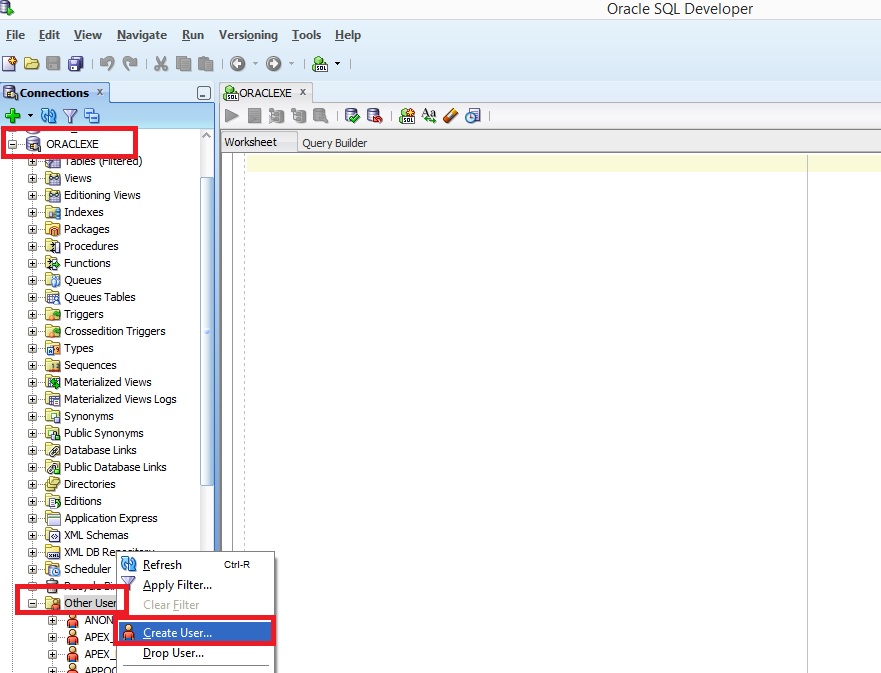Click the Back navigation arrow
Image resolution: width=881 pixels, height=673 pixels.
[x=238, y=63]
